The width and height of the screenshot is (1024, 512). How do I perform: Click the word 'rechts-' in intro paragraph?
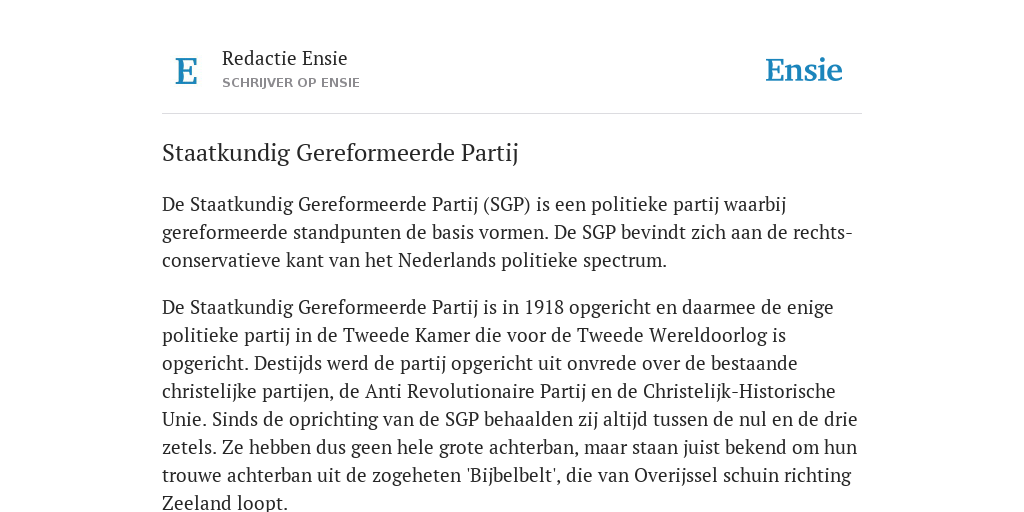[822, 232]
